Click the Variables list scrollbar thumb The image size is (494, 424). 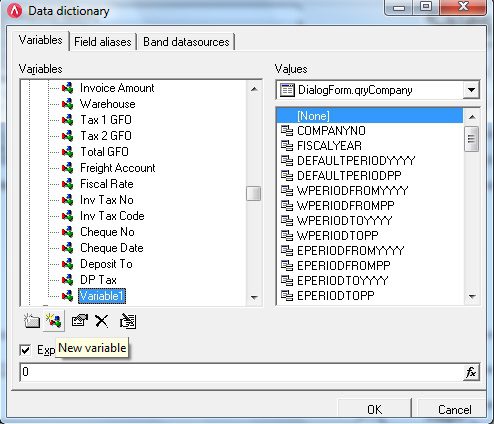tap(254, 193)
